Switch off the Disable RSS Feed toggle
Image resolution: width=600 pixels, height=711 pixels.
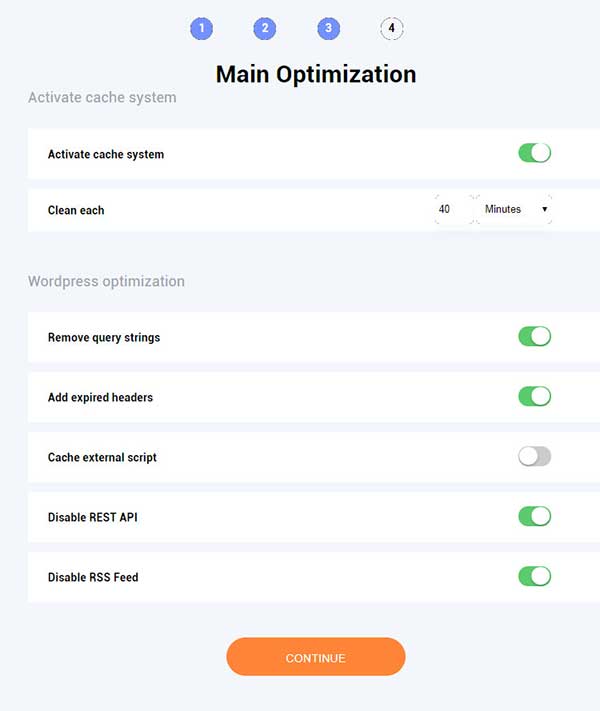pyautogui.click(x=534, y=576)
